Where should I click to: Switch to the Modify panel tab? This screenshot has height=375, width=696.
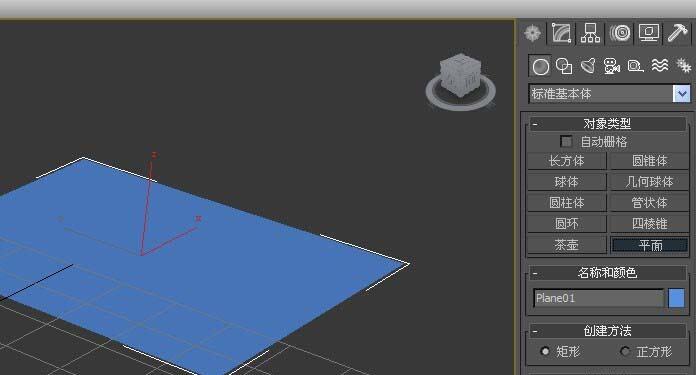coord(562,33)
